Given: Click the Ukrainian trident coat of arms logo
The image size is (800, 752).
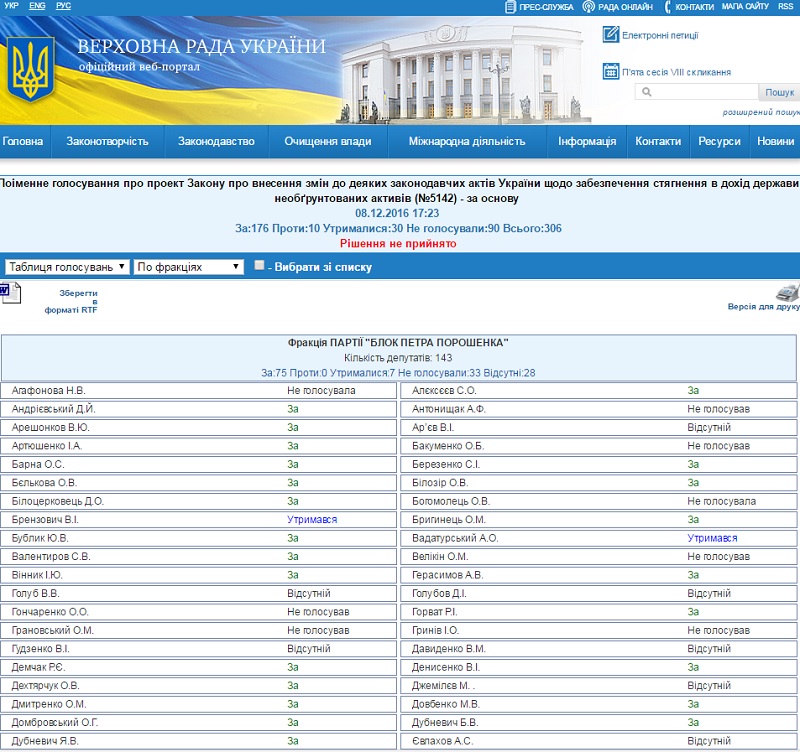Looking at the screenshot, I should [30, 67].
